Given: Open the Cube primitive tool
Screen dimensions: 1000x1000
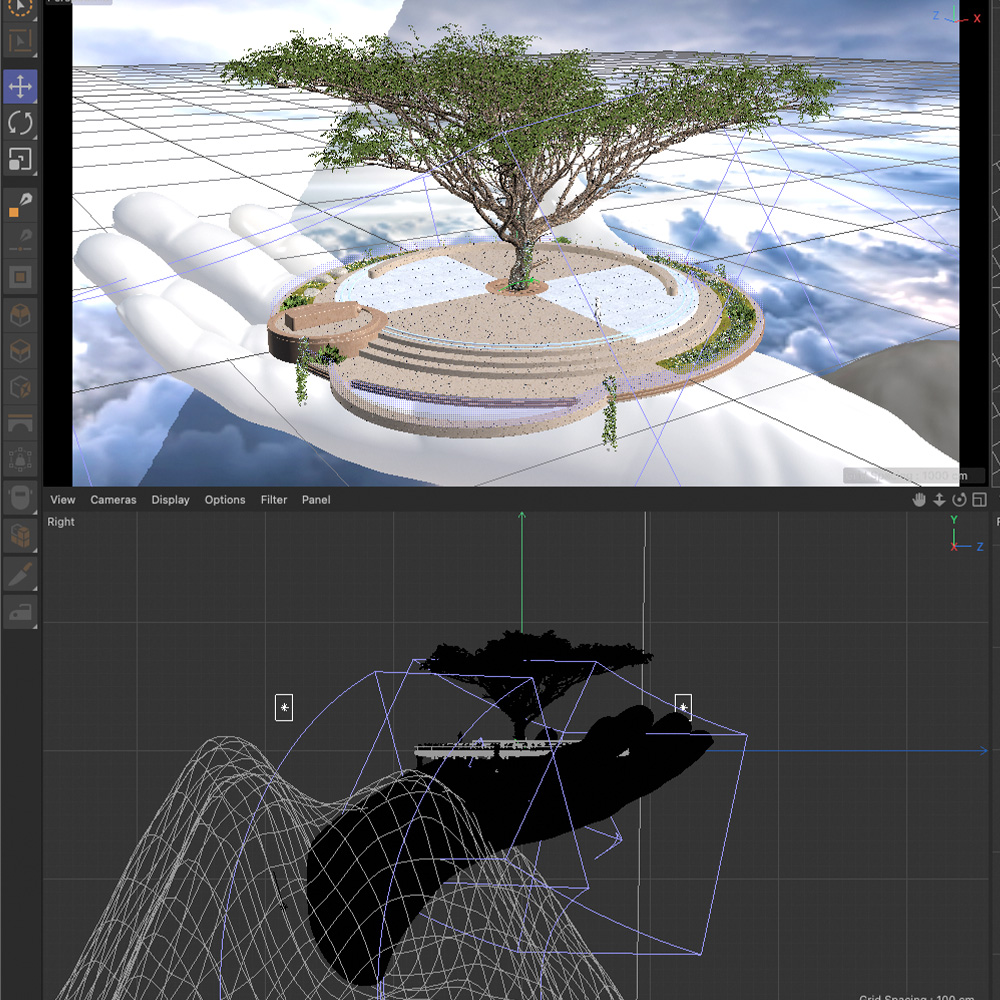Looking at the screenshot, I should (20, 315).
